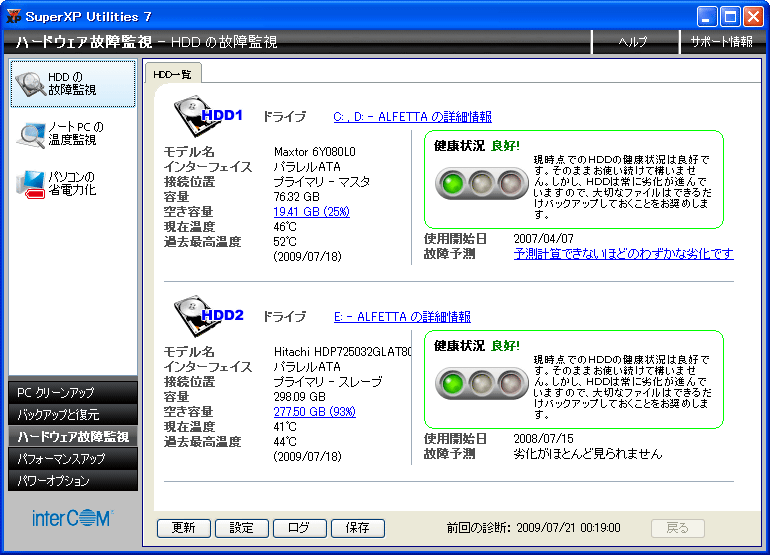
Task: Close the SuperXP Utilities window
Action: click(753, 16)
